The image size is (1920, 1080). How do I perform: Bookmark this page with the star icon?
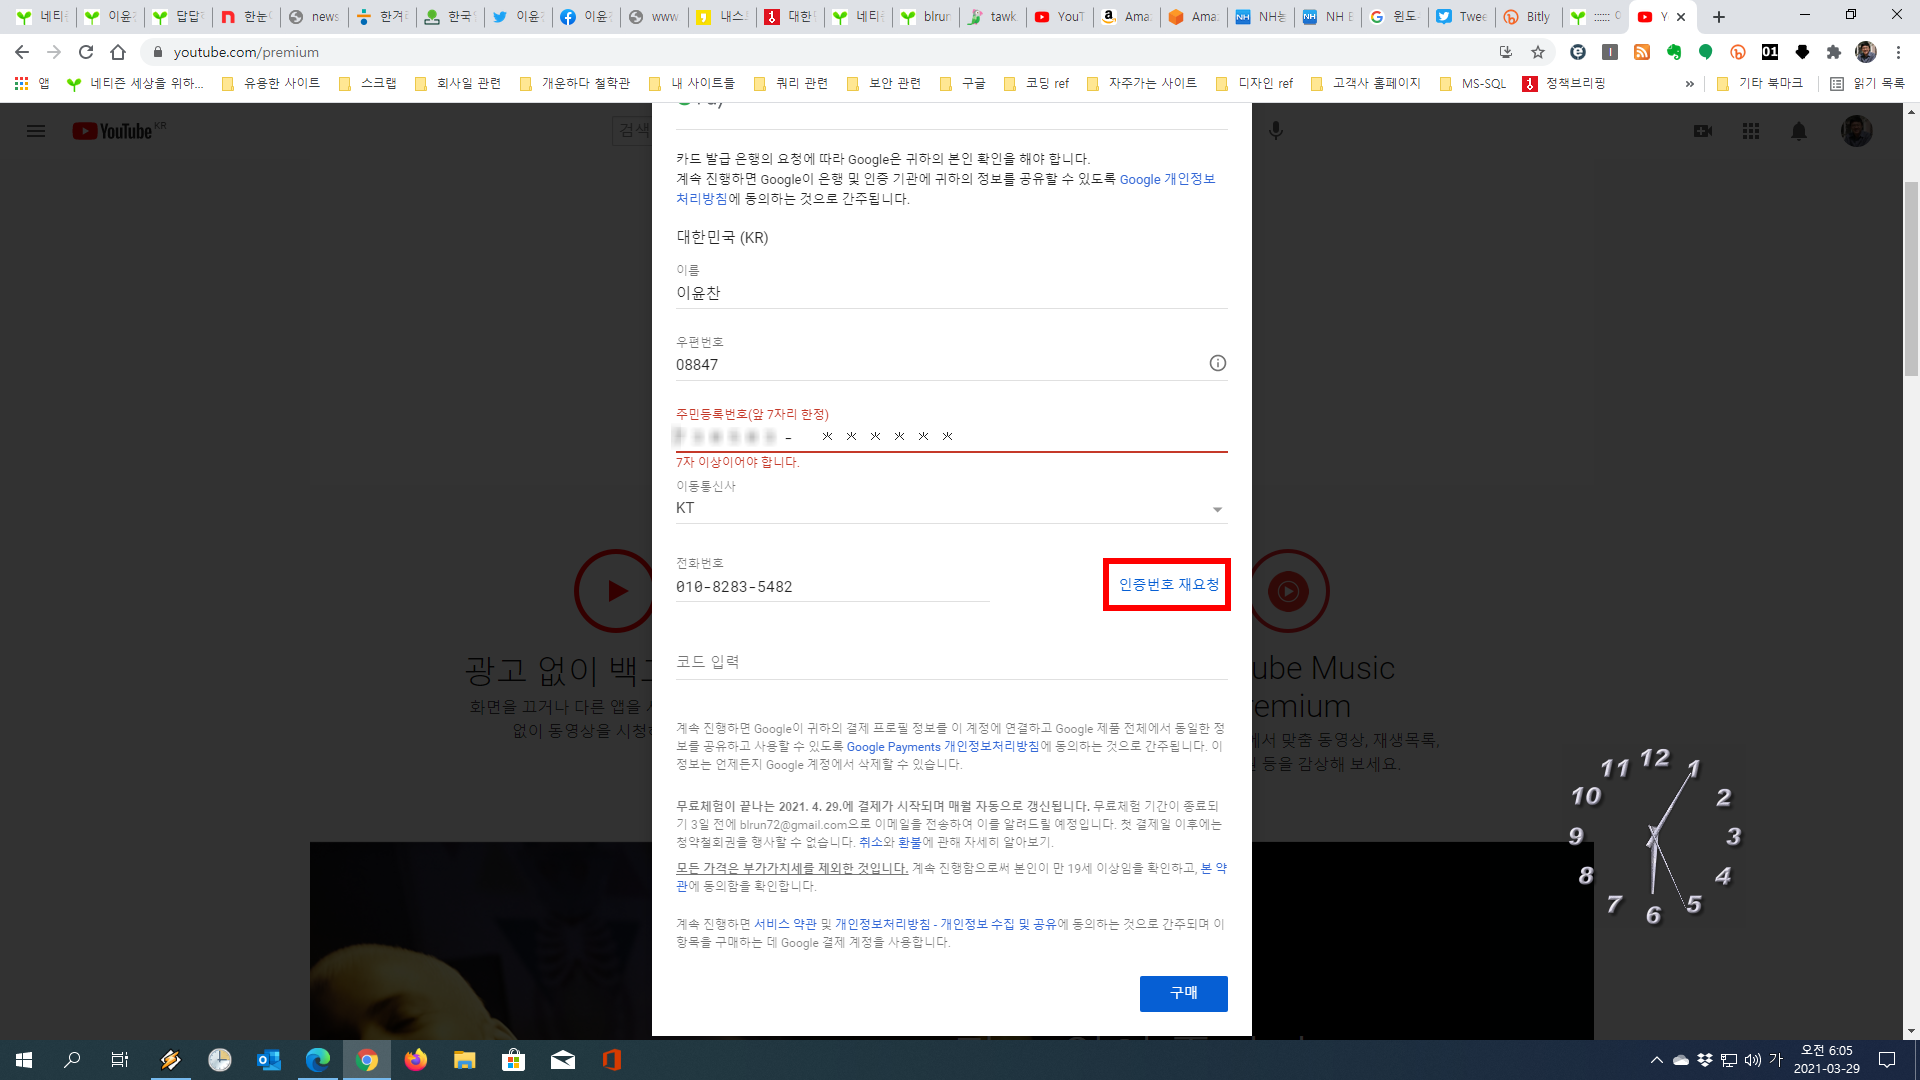pyautogui.click(x=1538, y=52)
